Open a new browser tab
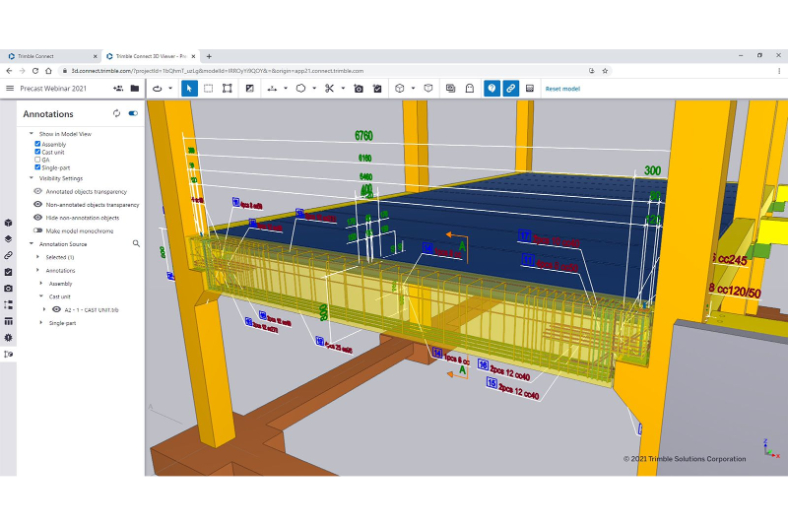This screenshot has width=788, height=525. point(209,56)
